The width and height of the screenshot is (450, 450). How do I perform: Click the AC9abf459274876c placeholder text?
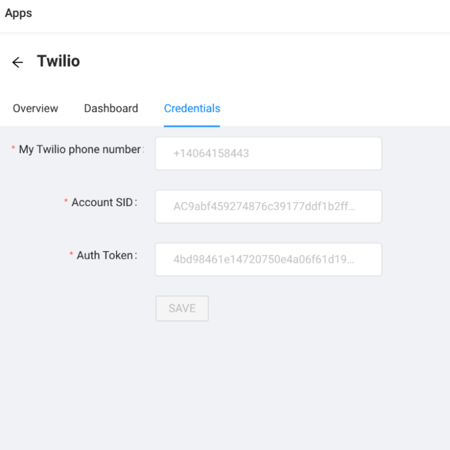pos(264,206)
